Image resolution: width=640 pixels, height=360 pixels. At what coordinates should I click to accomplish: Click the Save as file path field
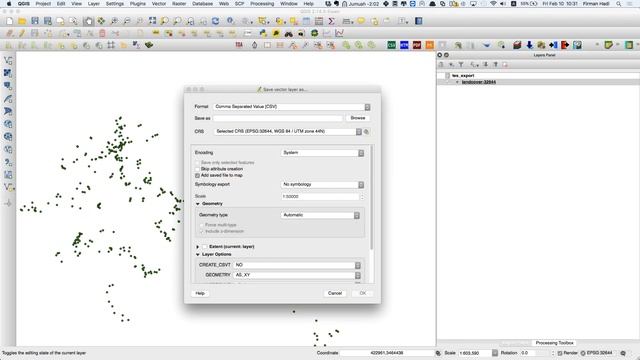(278, 118)
